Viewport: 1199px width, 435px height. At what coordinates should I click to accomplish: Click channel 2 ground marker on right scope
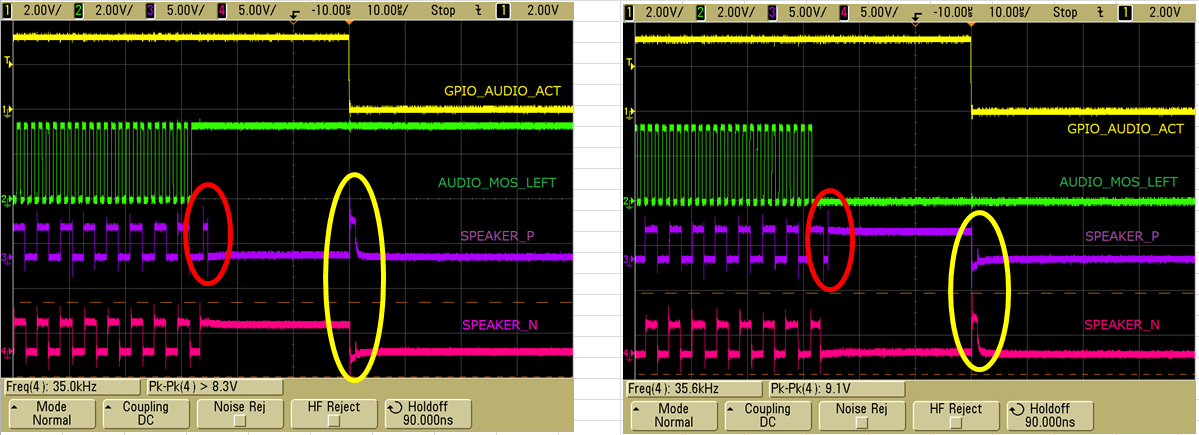(630, 201)
